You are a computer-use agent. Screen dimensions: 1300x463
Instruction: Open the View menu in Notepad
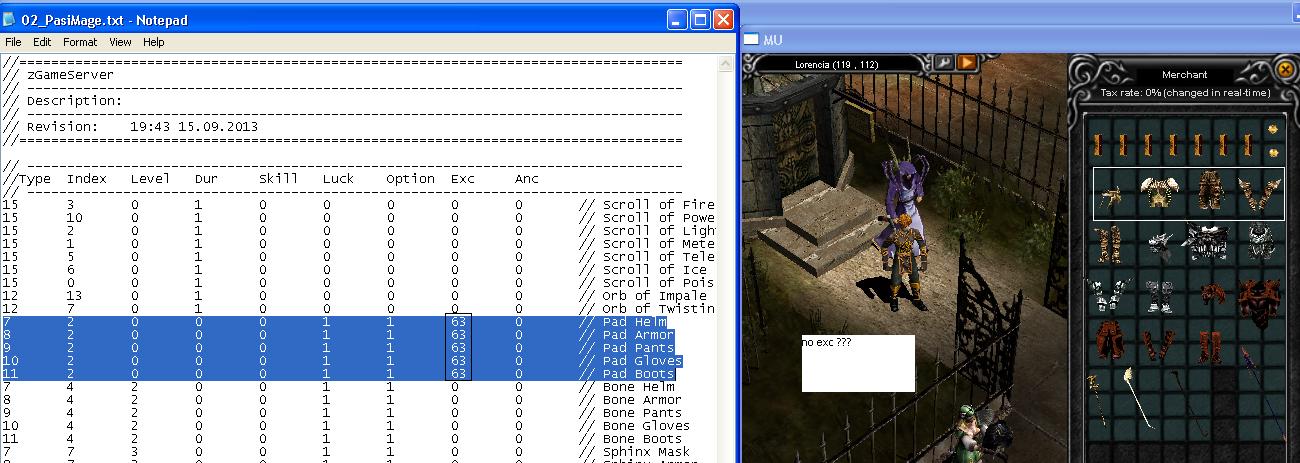click(x=120, y=42)
